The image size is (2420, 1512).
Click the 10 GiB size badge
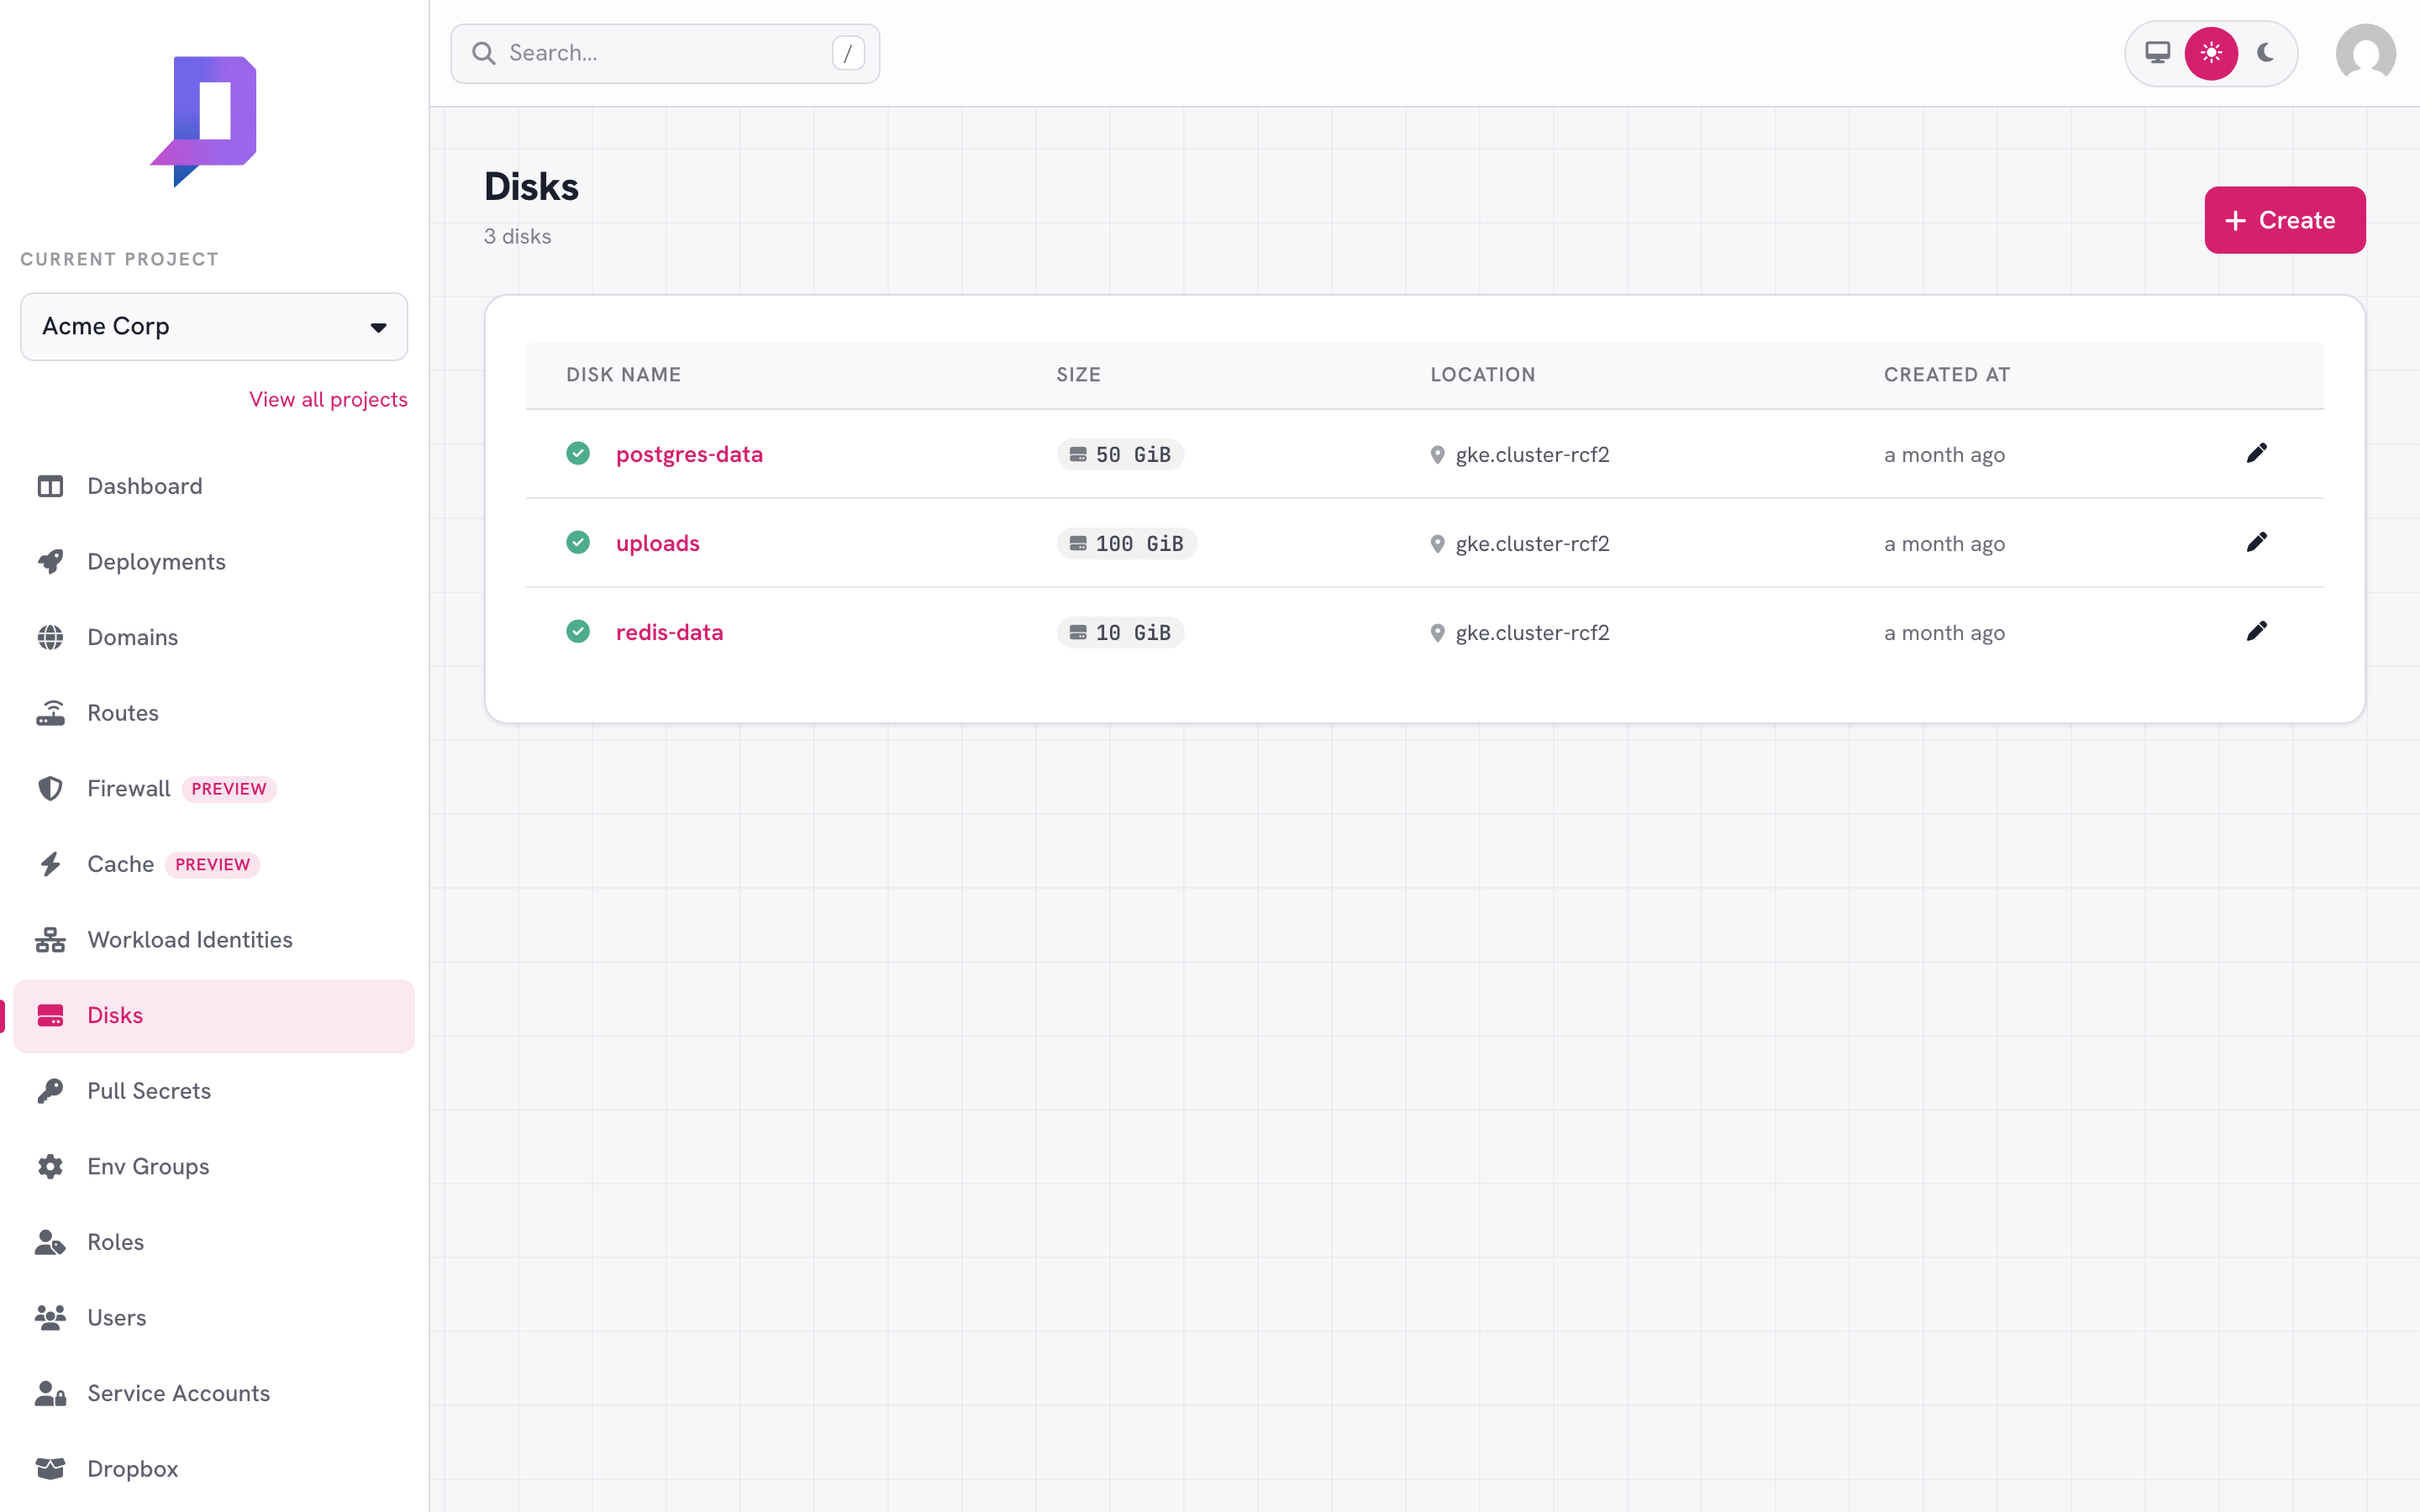(x=1120, y=633)
